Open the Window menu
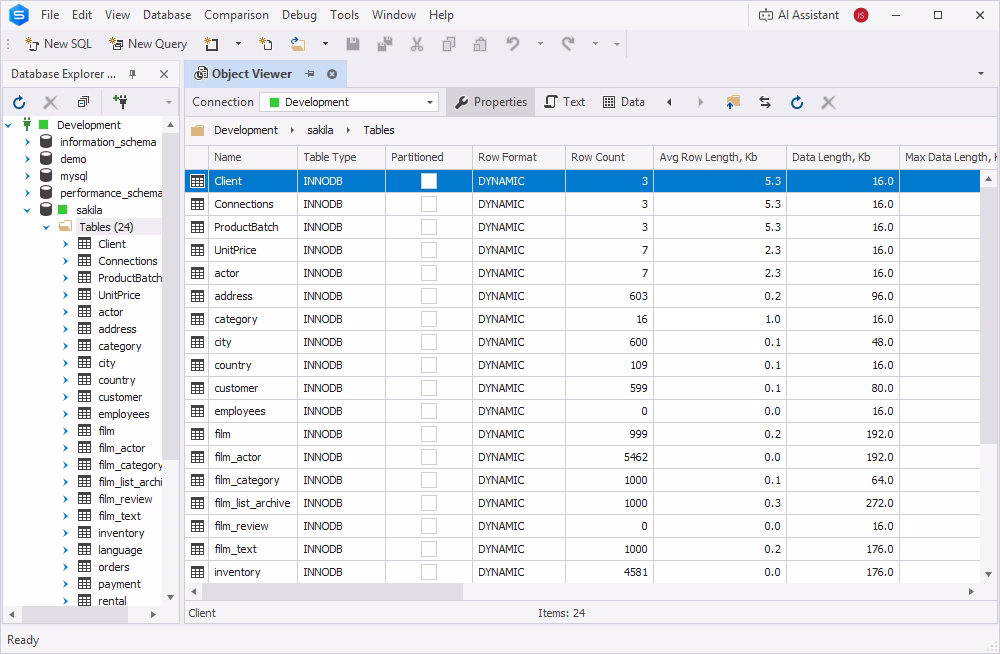 393,15
